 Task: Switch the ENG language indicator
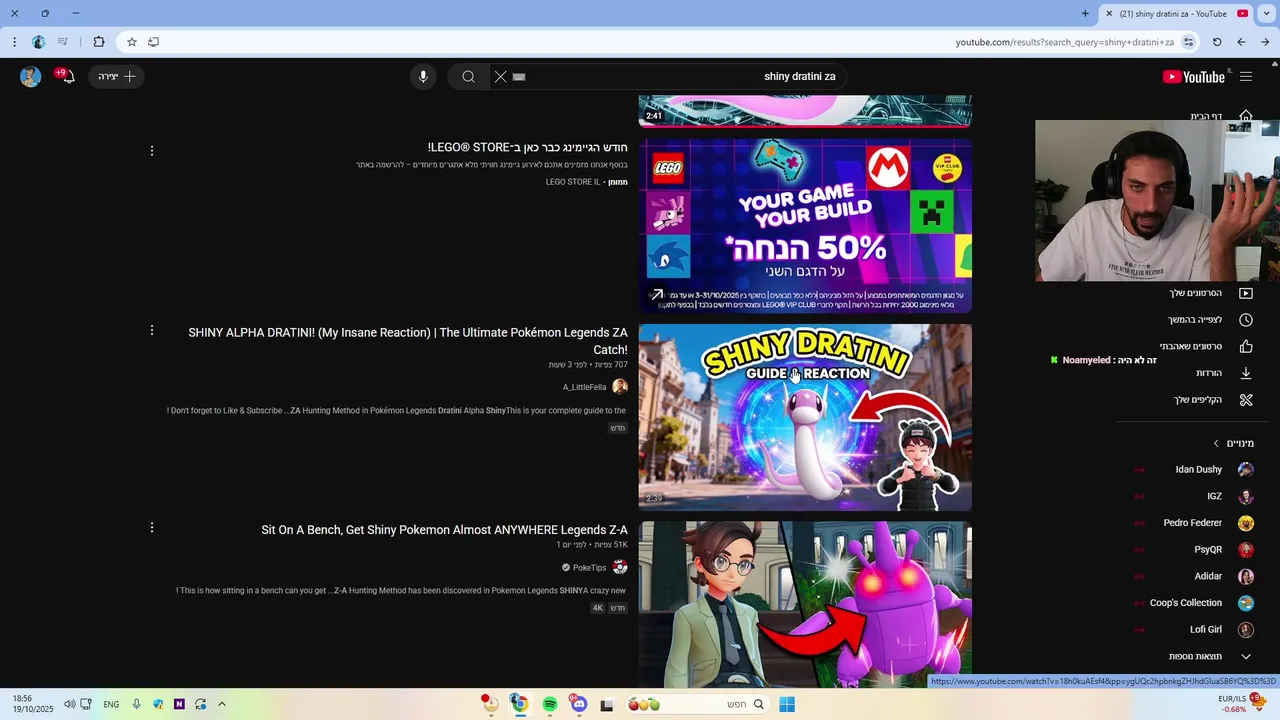(111, 704)
